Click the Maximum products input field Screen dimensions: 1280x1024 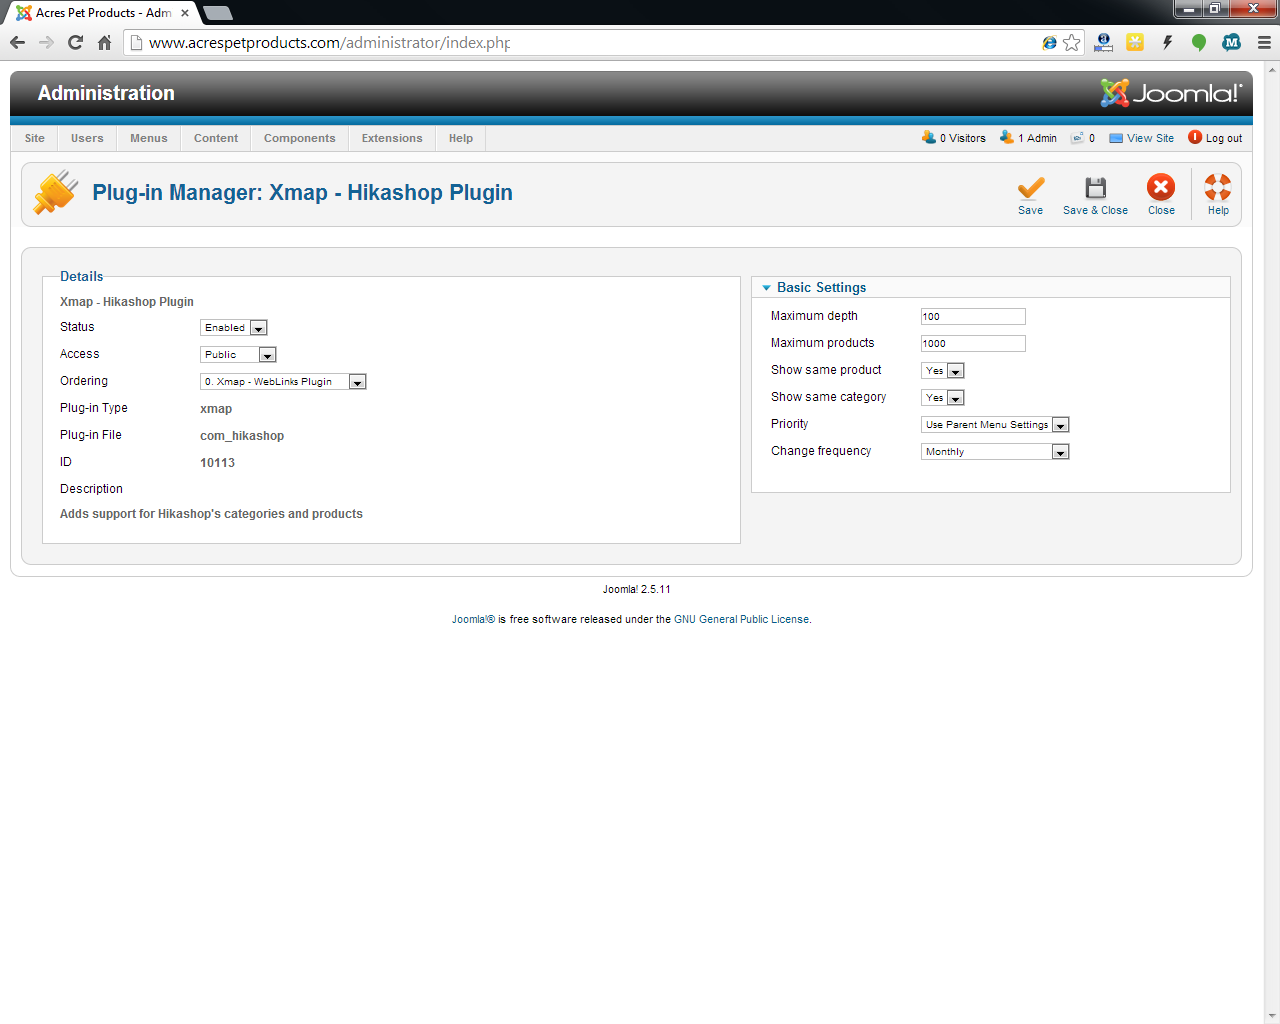[x=973, y=344]
